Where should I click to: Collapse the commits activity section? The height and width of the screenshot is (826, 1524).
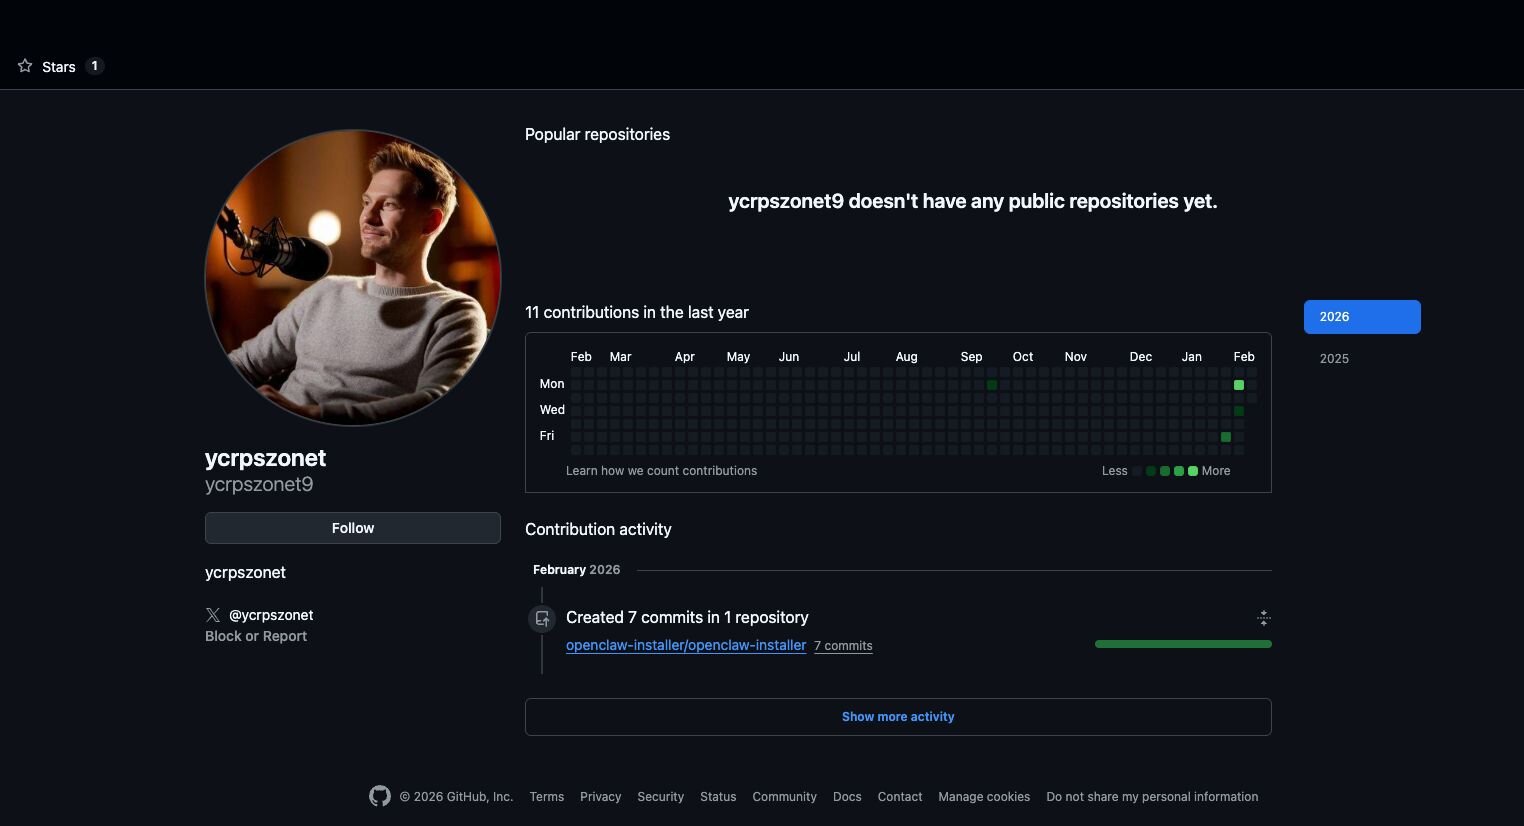1263,618
